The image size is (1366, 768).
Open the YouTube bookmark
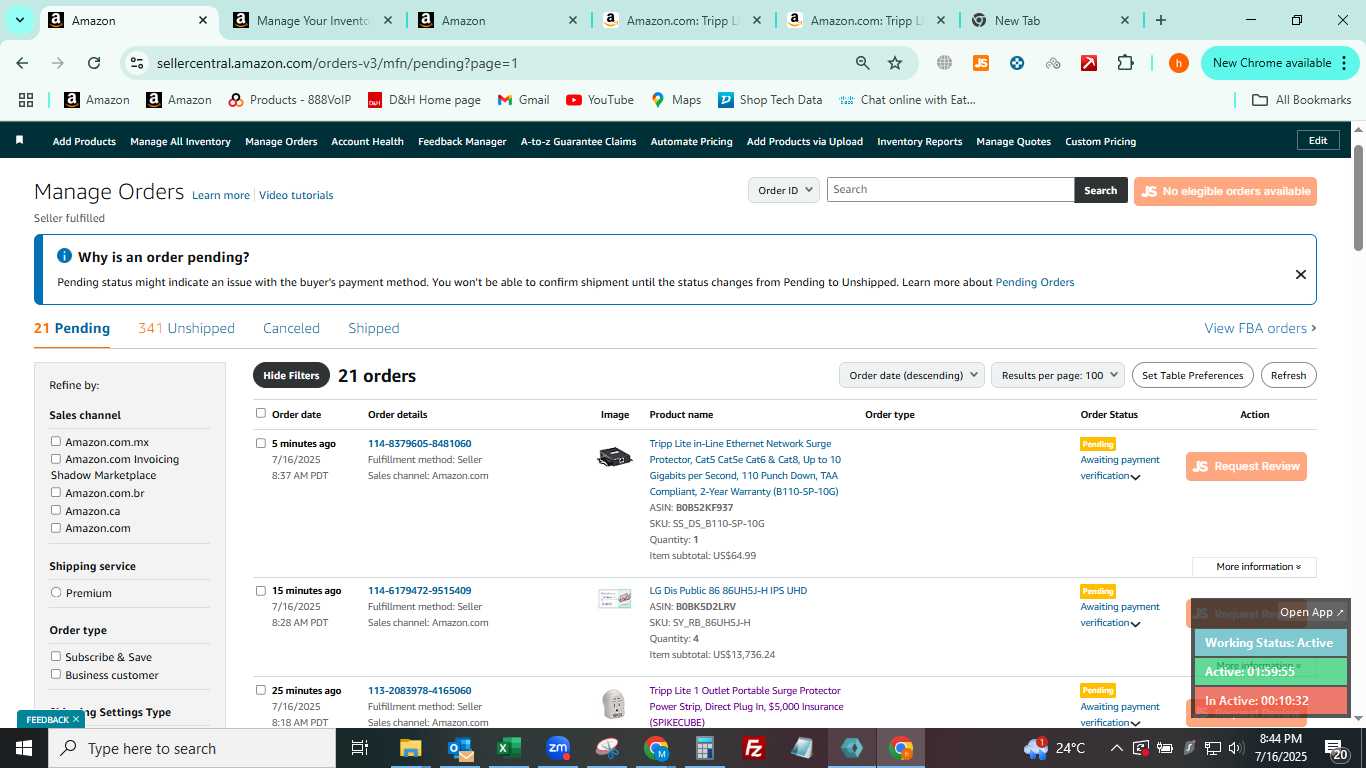(600, 100)
